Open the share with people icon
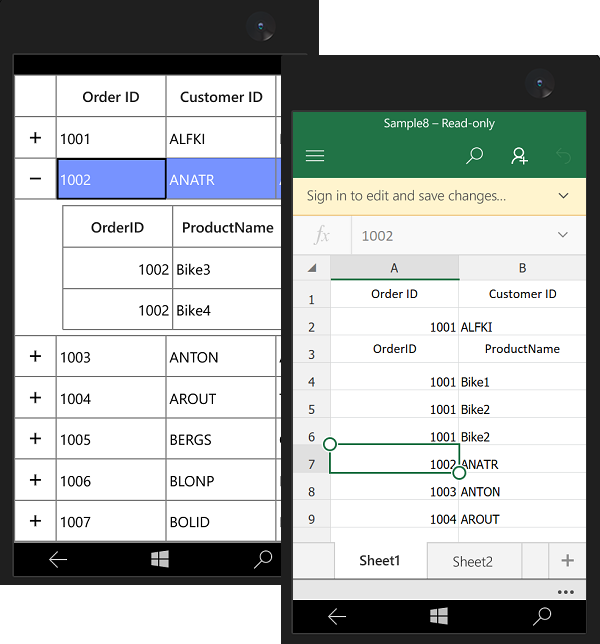600x644 pixels. [x=519, y=156]
